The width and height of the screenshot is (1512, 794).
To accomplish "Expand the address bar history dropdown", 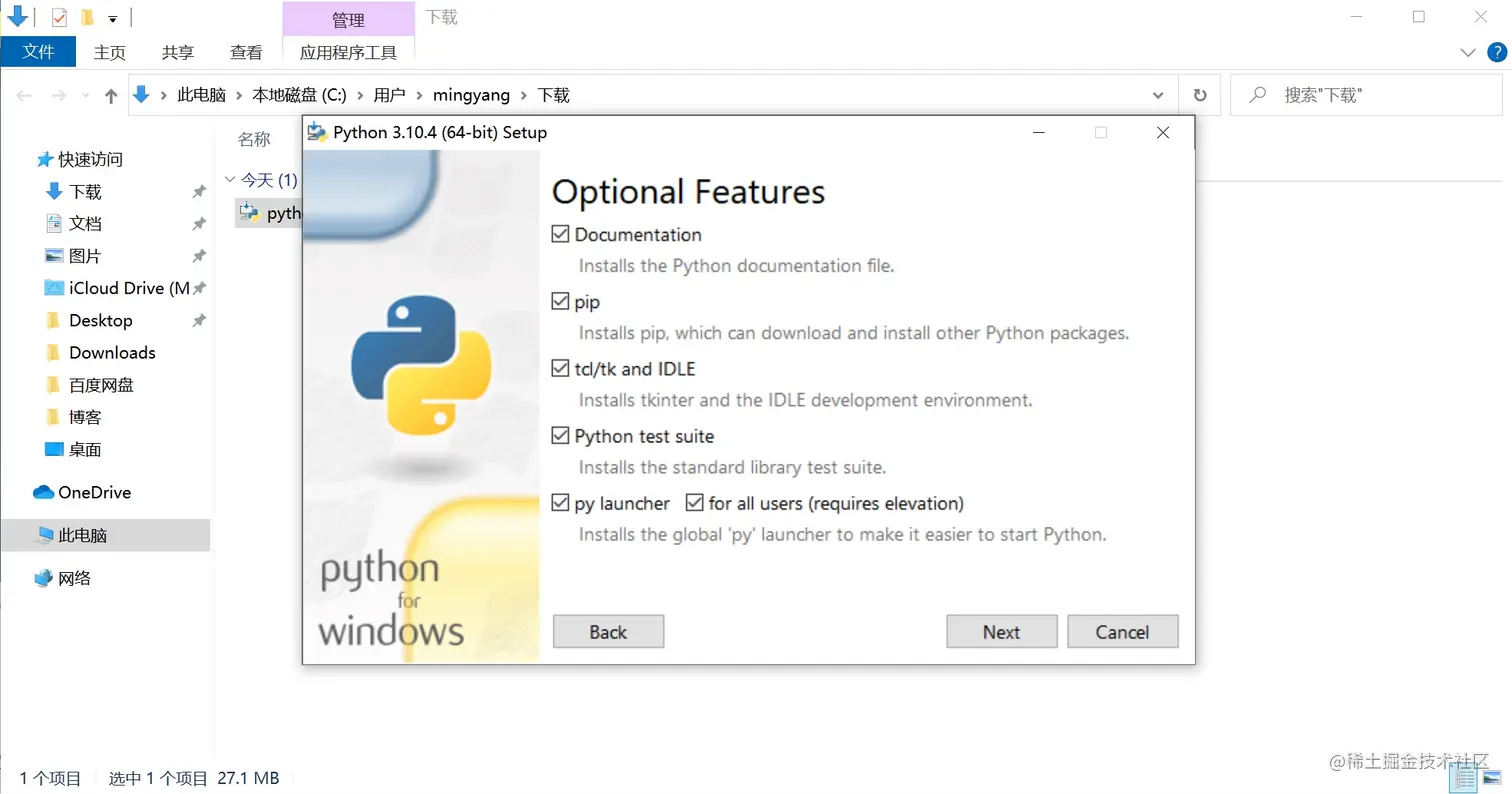I will pyautogui.click(x=1158, y=96).
